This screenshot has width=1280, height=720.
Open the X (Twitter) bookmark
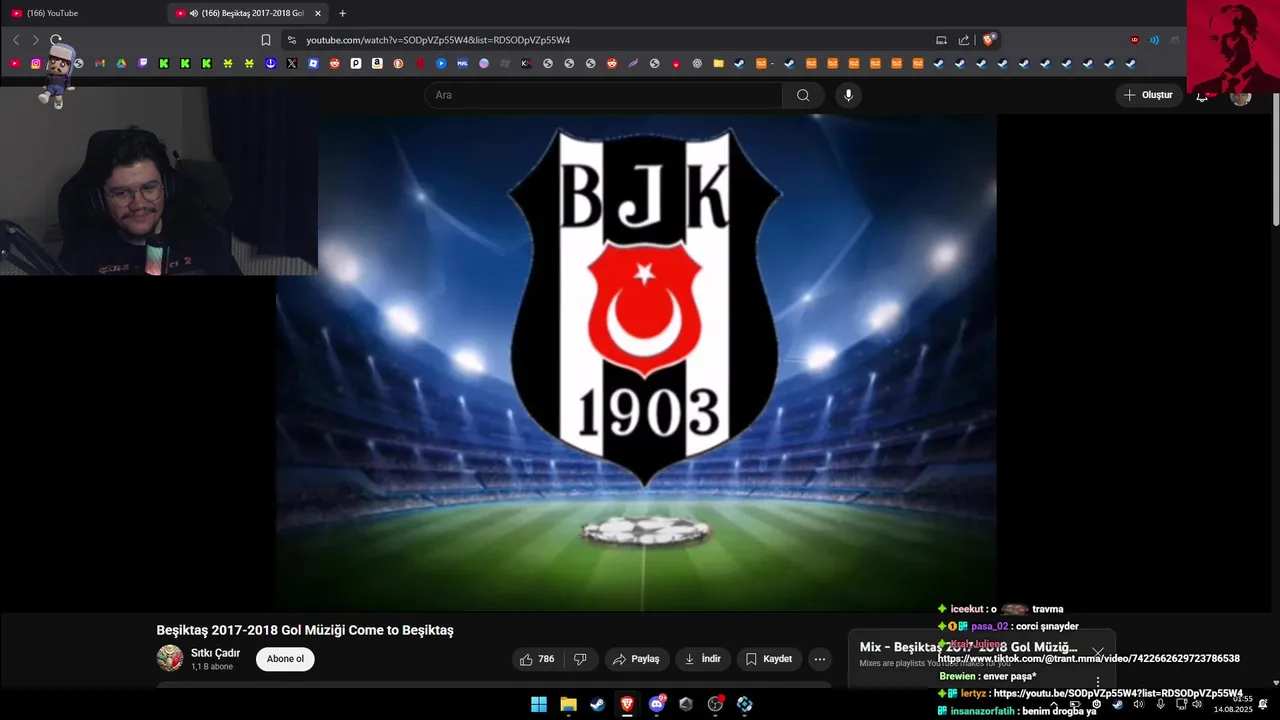[291, 63]
